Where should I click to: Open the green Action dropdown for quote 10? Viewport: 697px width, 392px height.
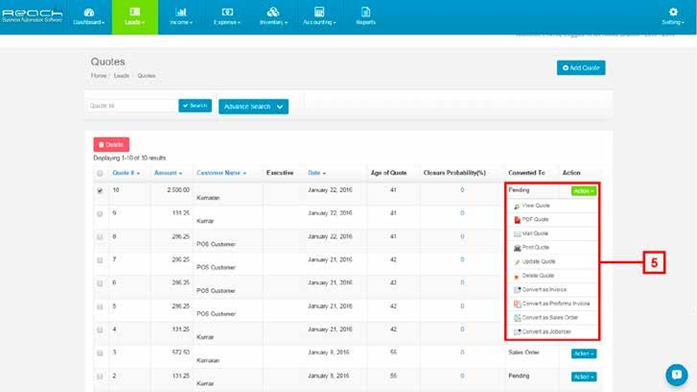[584, 191]
